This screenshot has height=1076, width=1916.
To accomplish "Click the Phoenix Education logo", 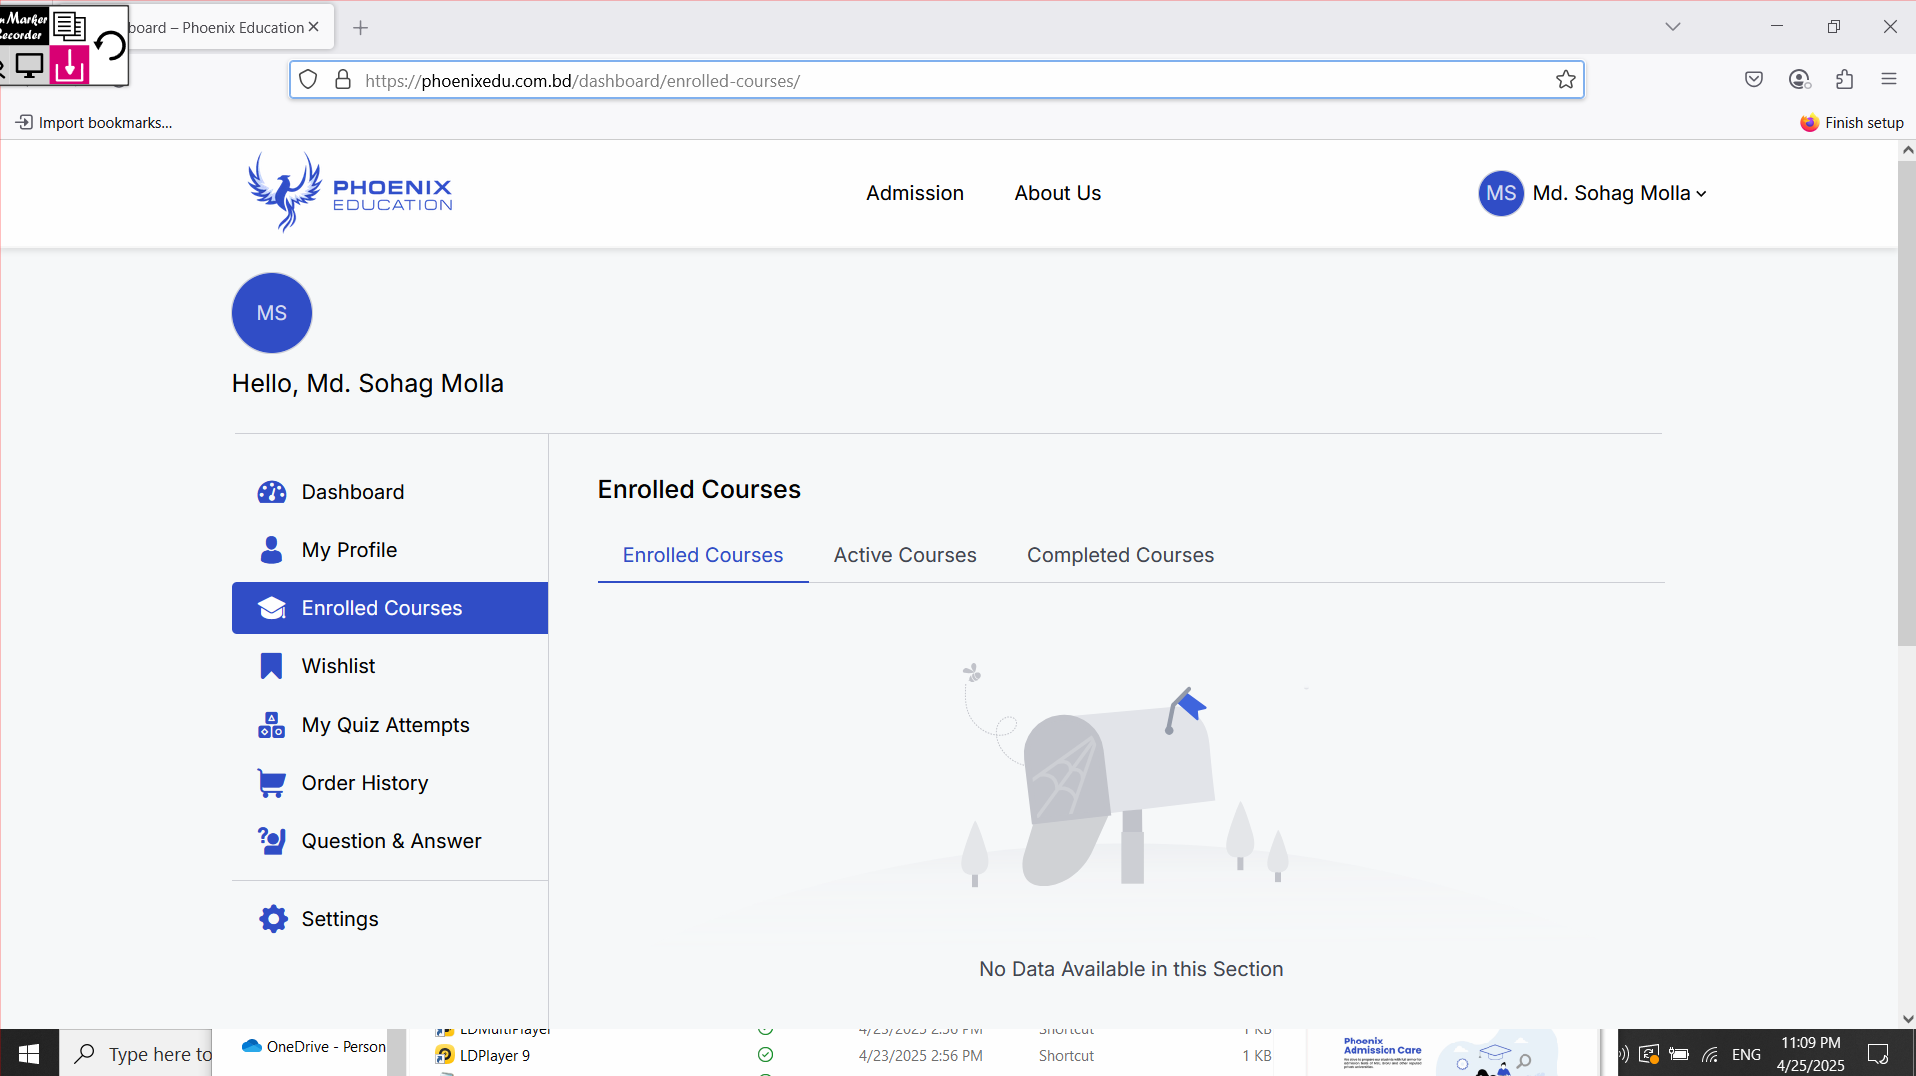I will point(350,193).
